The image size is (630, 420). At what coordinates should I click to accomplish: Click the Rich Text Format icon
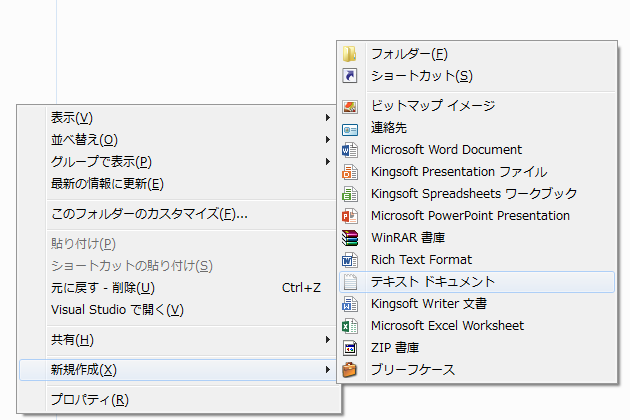tap(350, 260)
